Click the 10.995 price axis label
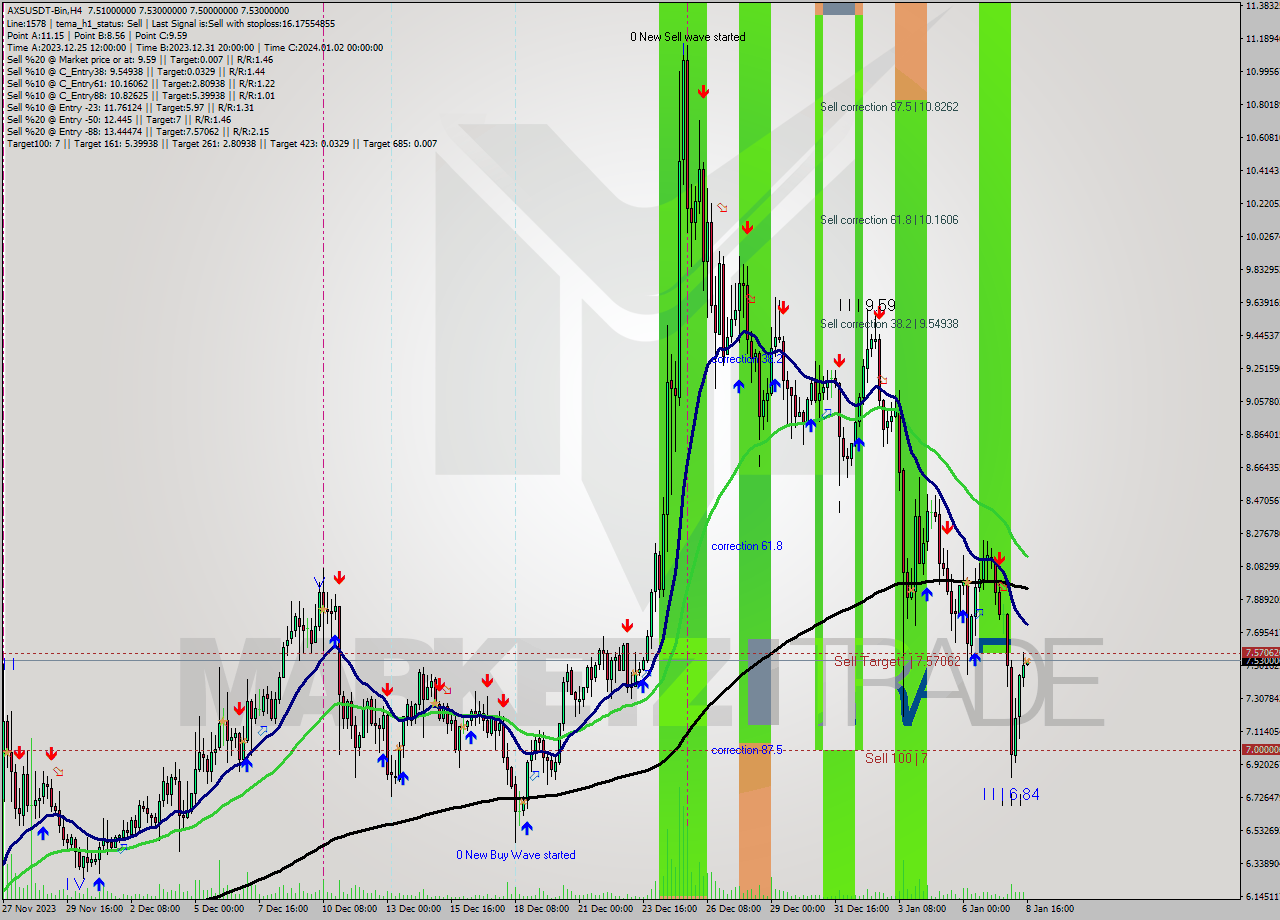The image size is (1280, 920). (1262, 72)
